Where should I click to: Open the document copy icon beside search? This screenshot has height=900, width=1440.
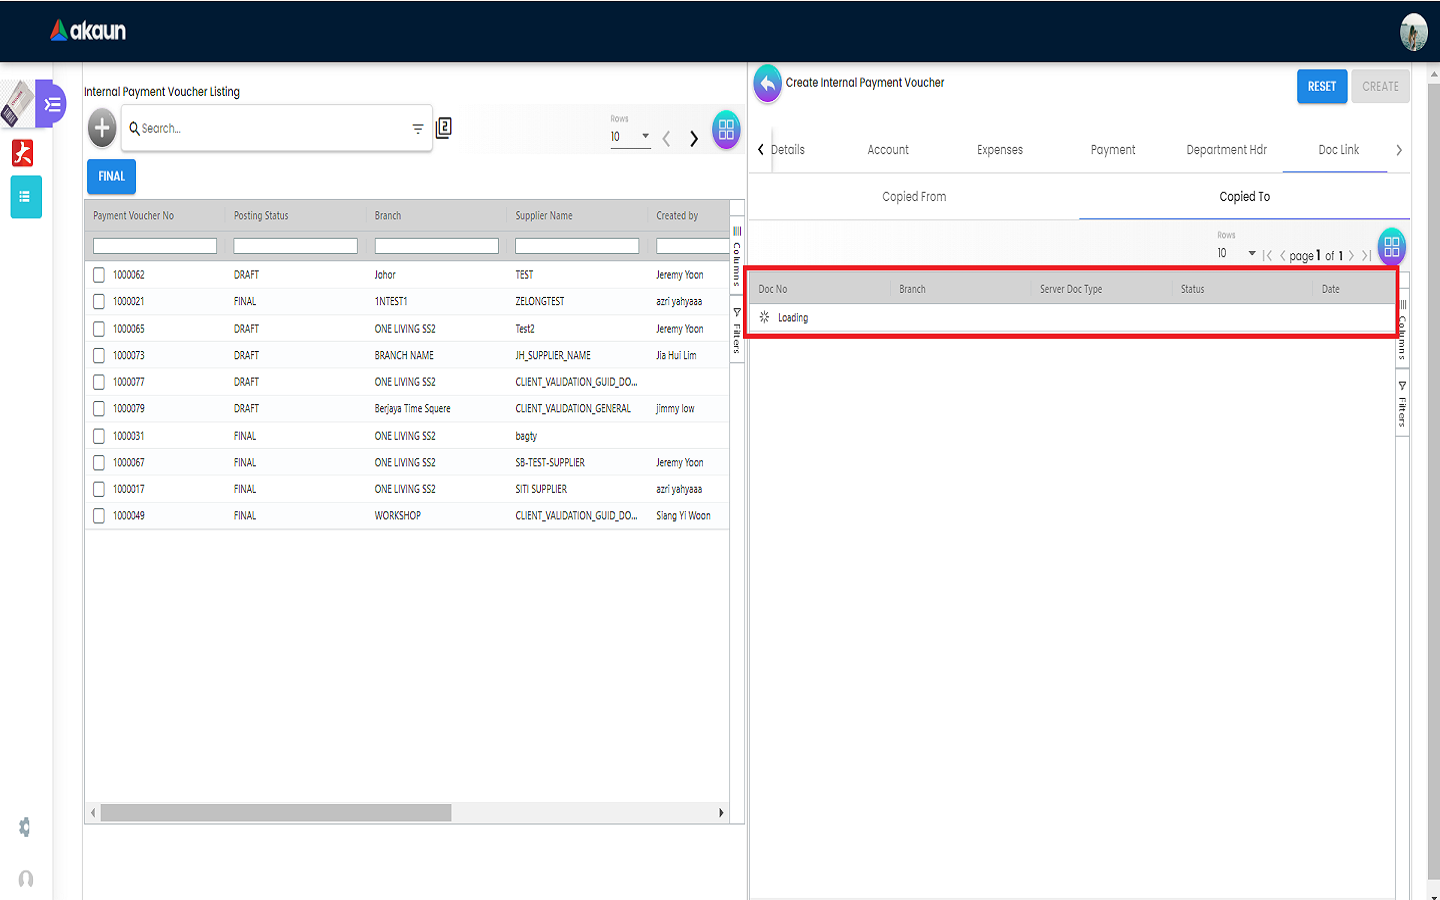(444, 128)
